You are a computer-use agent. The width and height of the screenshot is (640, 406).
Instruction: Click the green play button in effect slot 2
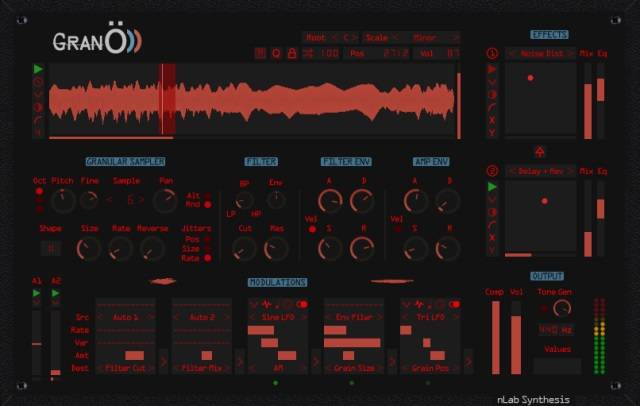click(x=492, y=187)
